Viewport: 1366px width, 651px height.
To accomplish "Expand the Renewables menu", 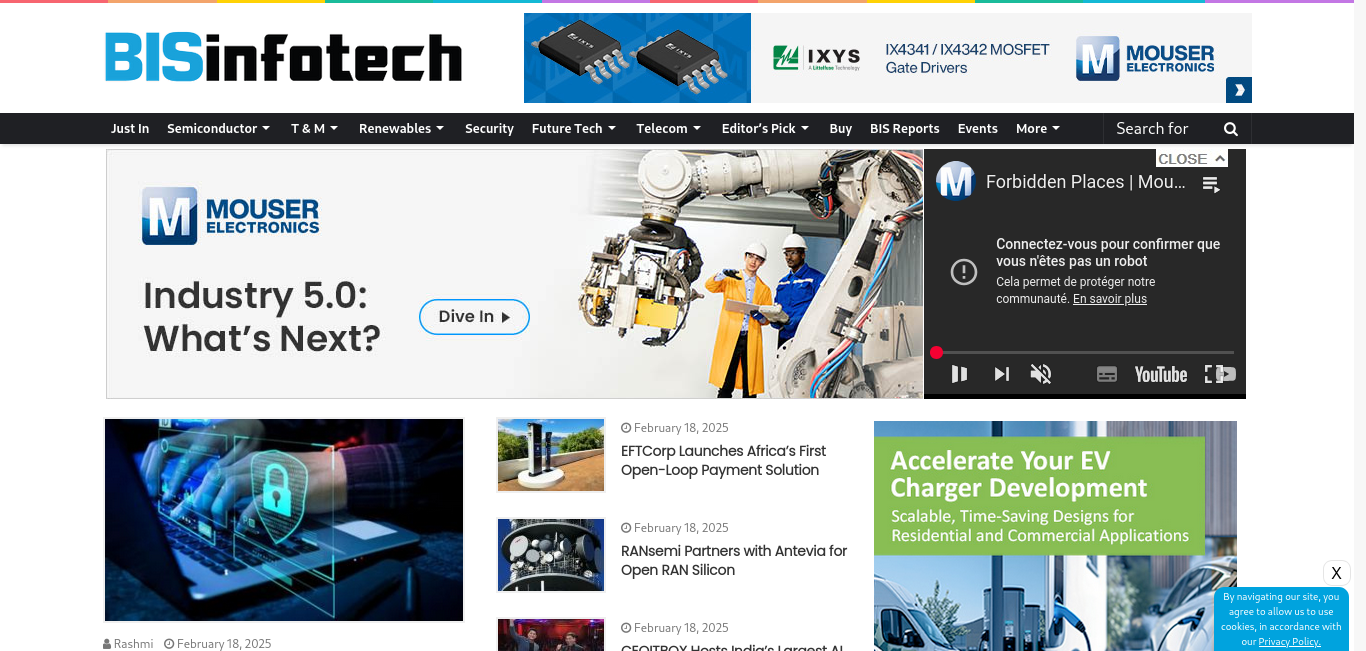I will coord(401,129).
